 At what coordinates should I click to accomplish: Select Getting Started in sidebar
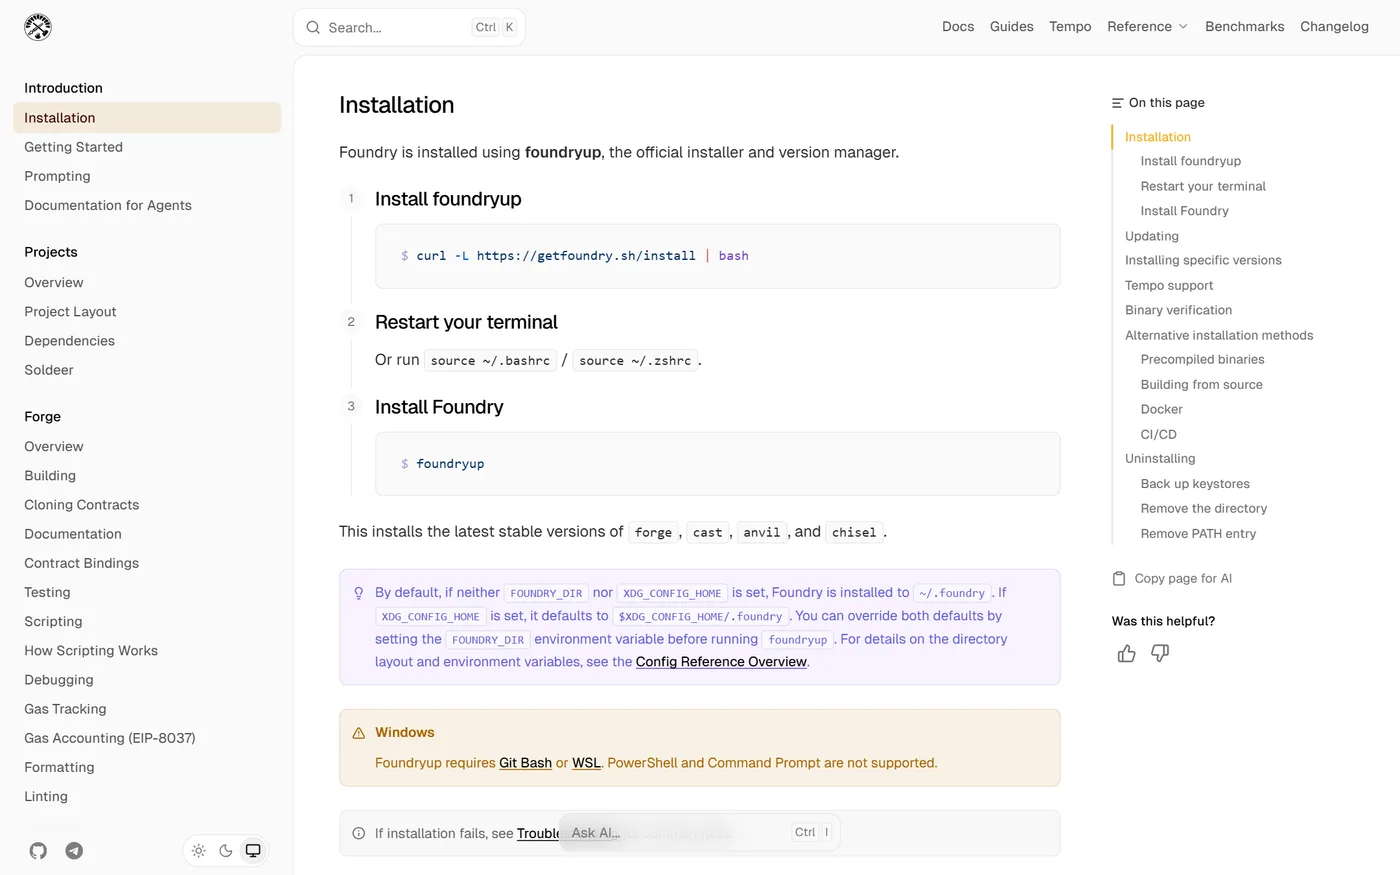pos(74,147)
